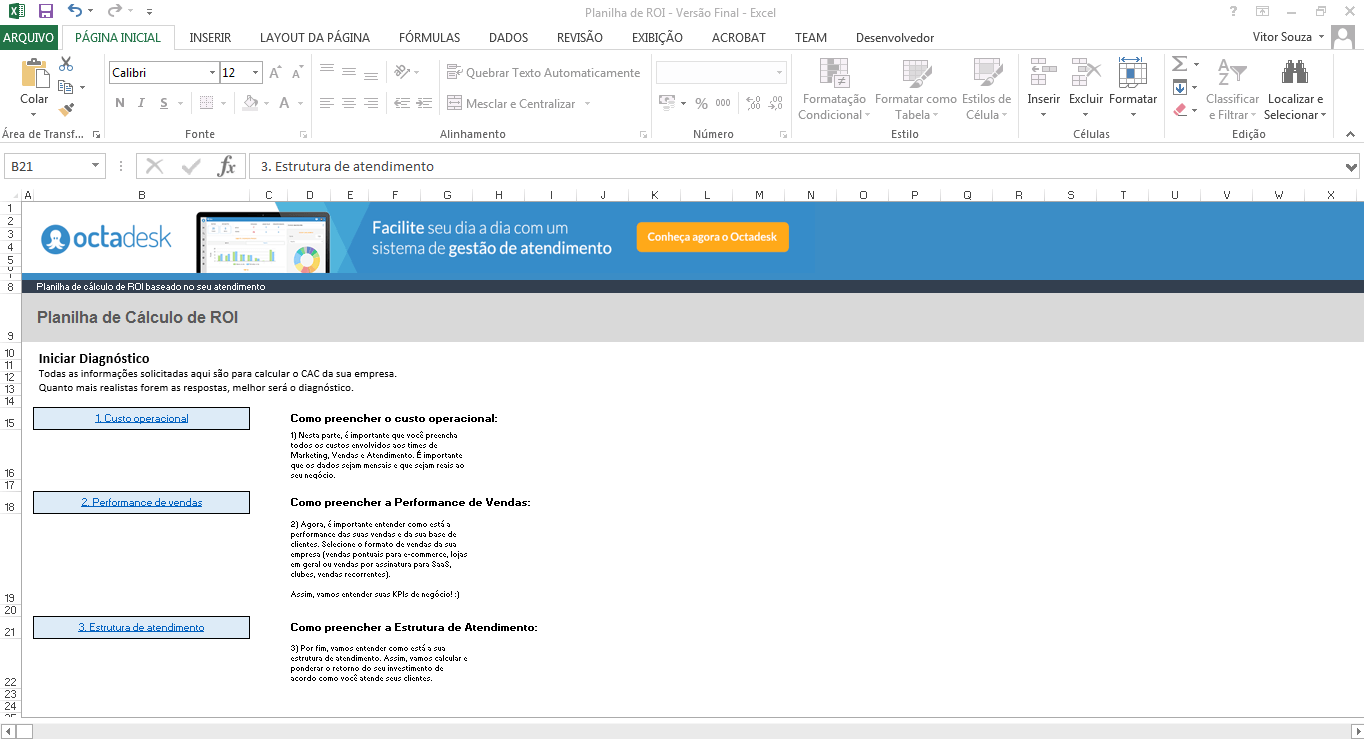Screen dimensions: 1364x744
Task: Toggle underline S formatting
Action: click(x=163, y=103)
